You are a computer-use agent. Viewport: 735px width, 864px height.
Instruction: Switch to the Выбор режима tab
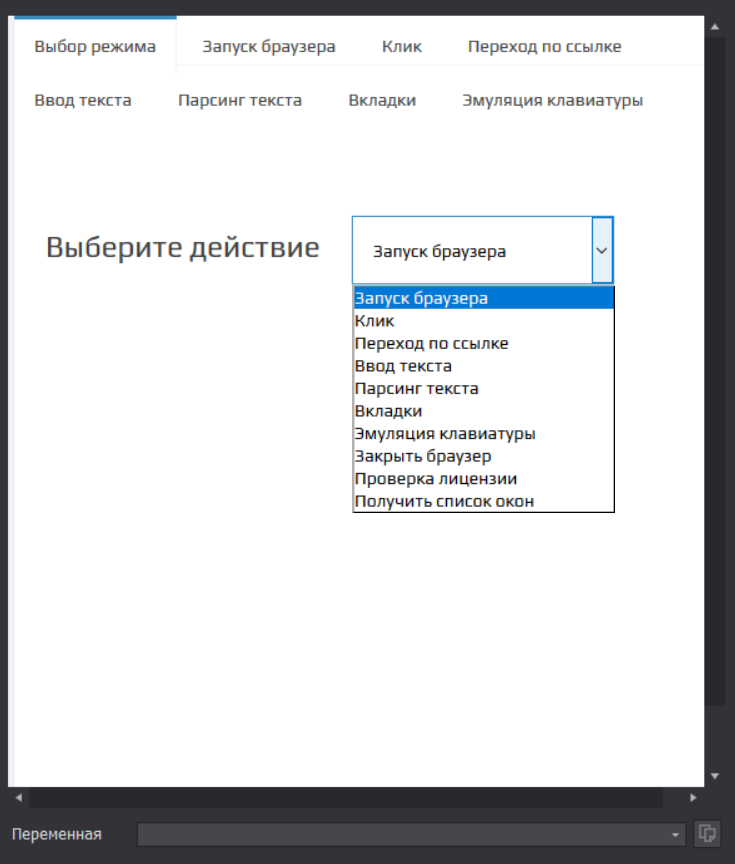pos(95,46)
